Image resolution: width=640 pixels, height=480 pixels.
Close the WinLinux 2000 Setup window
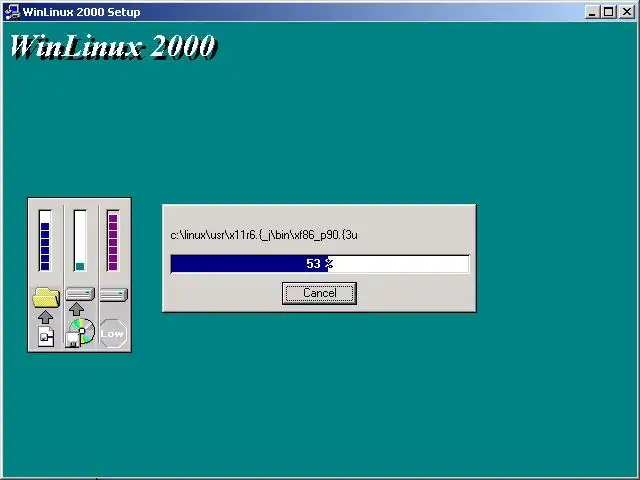click(x=627, y=12)
